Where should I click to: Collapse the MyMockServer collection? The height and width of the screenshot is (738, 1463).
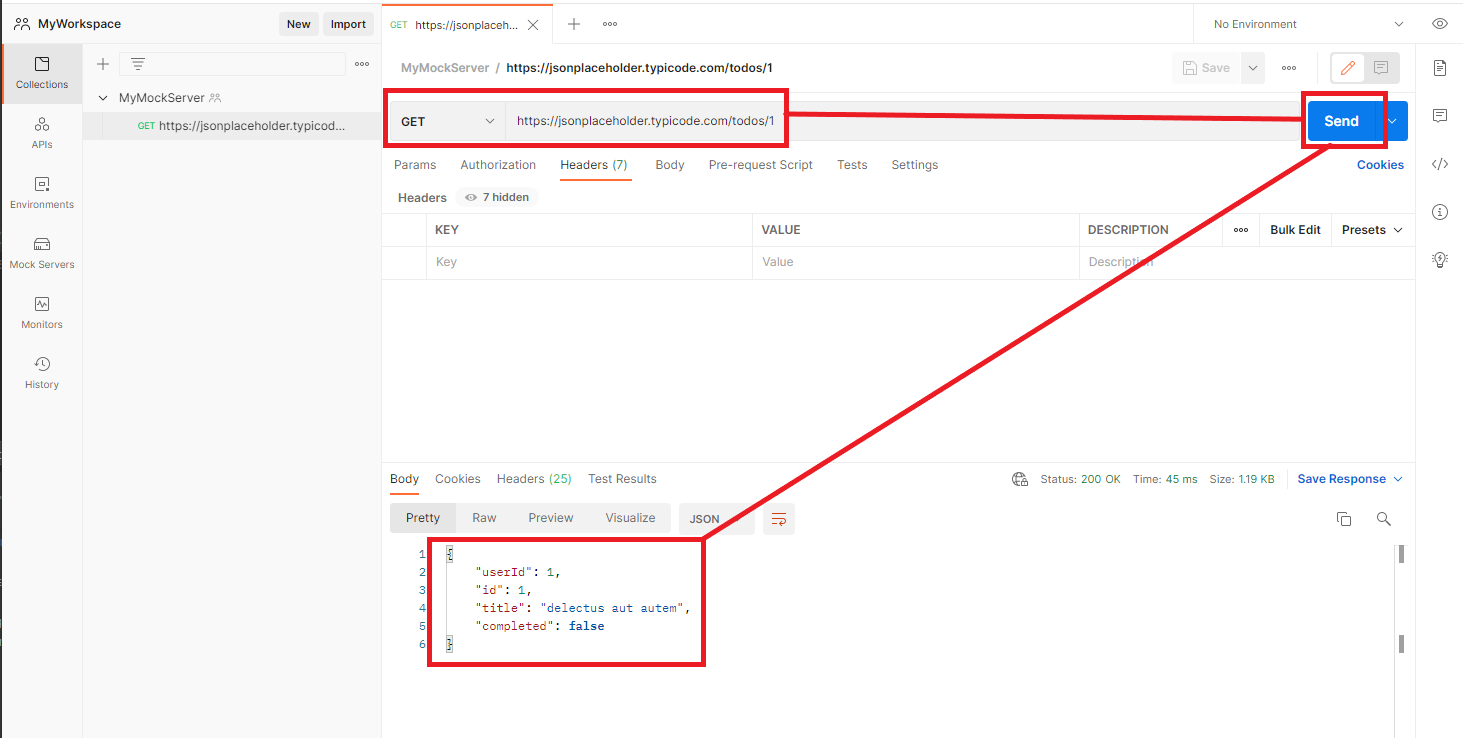[x=103, y=98]
